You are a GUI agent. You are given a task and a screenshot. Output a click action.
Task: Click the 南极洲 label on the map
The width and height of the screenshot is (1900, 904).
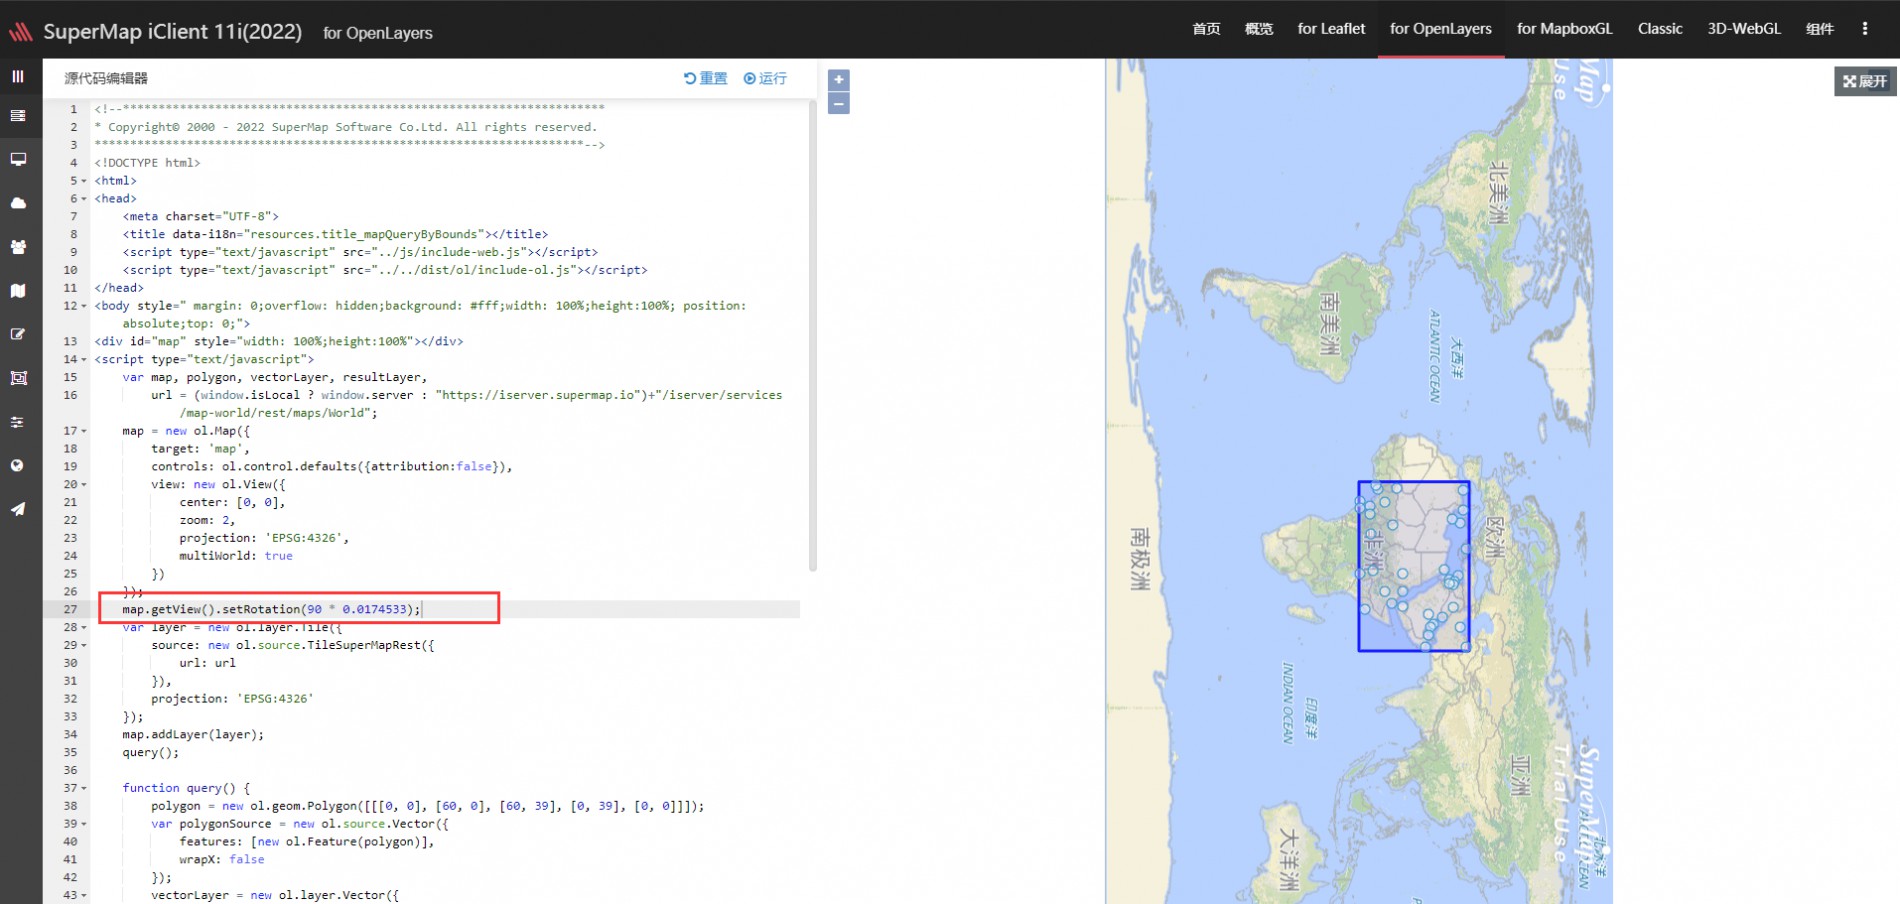click(1140, 558)
